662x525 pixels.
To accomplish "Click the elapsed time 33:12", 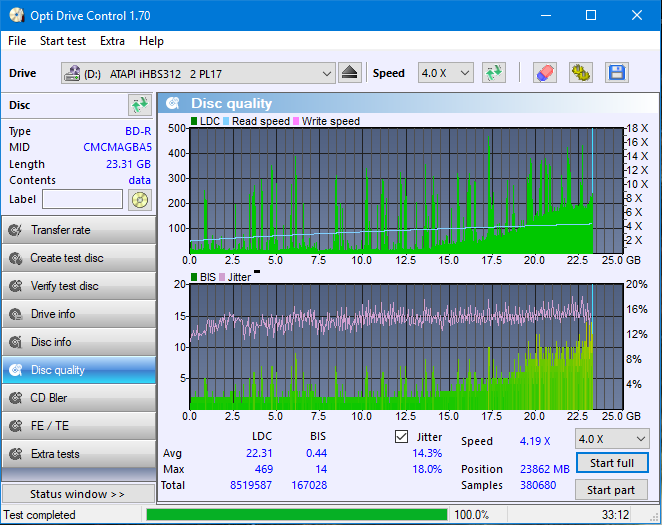I will (616, 515).
